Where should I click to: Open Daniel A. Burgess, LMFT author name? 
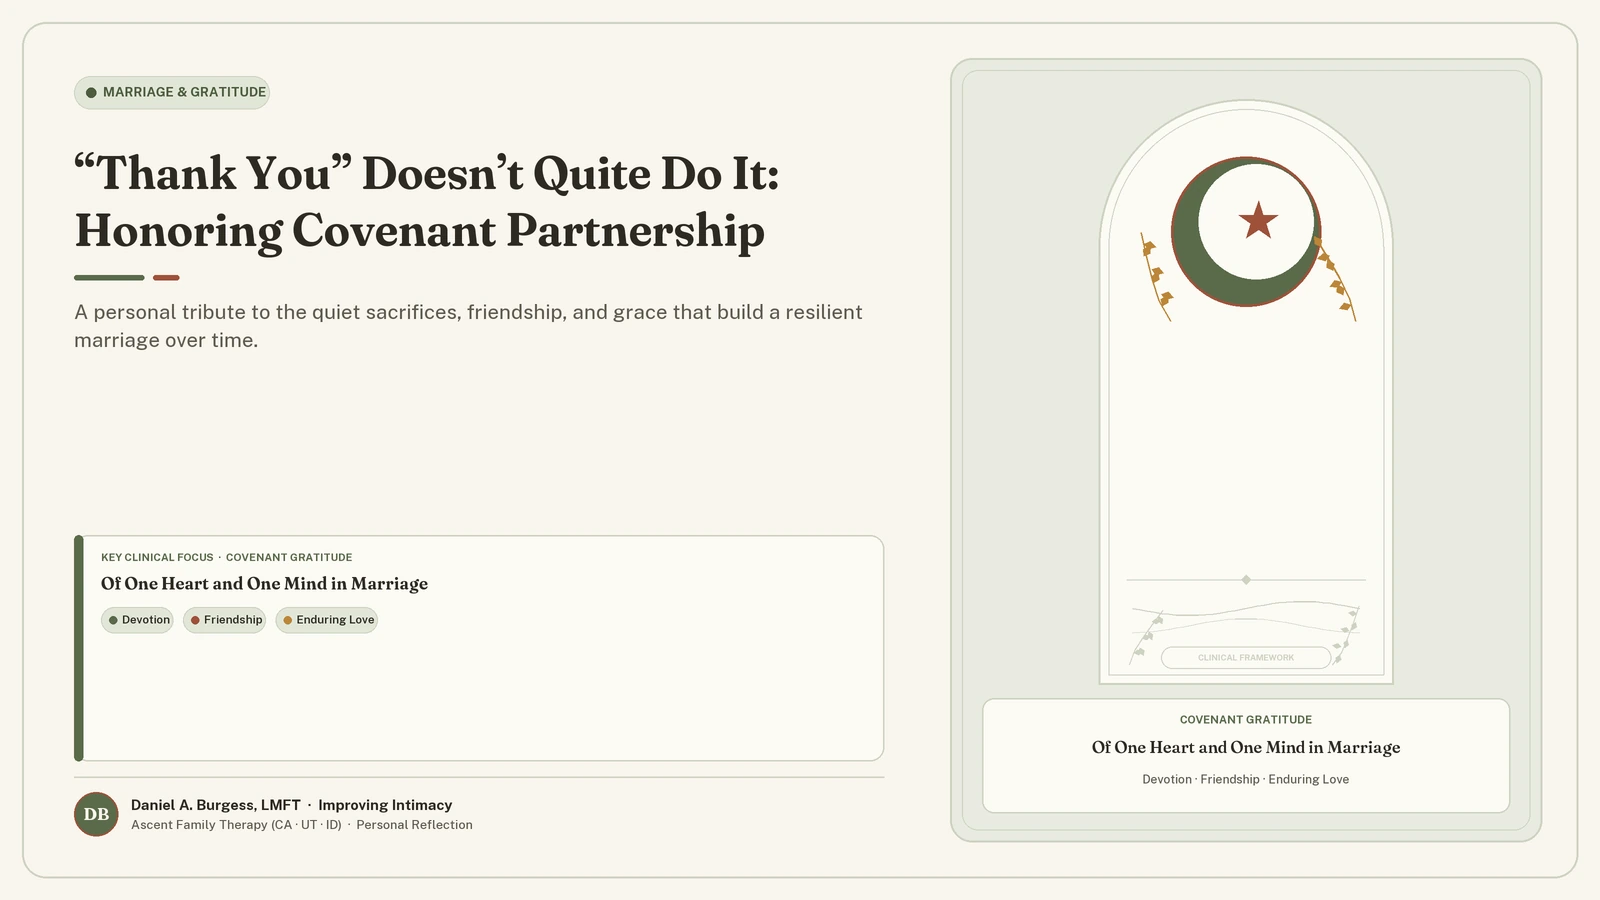pos(216,805)
